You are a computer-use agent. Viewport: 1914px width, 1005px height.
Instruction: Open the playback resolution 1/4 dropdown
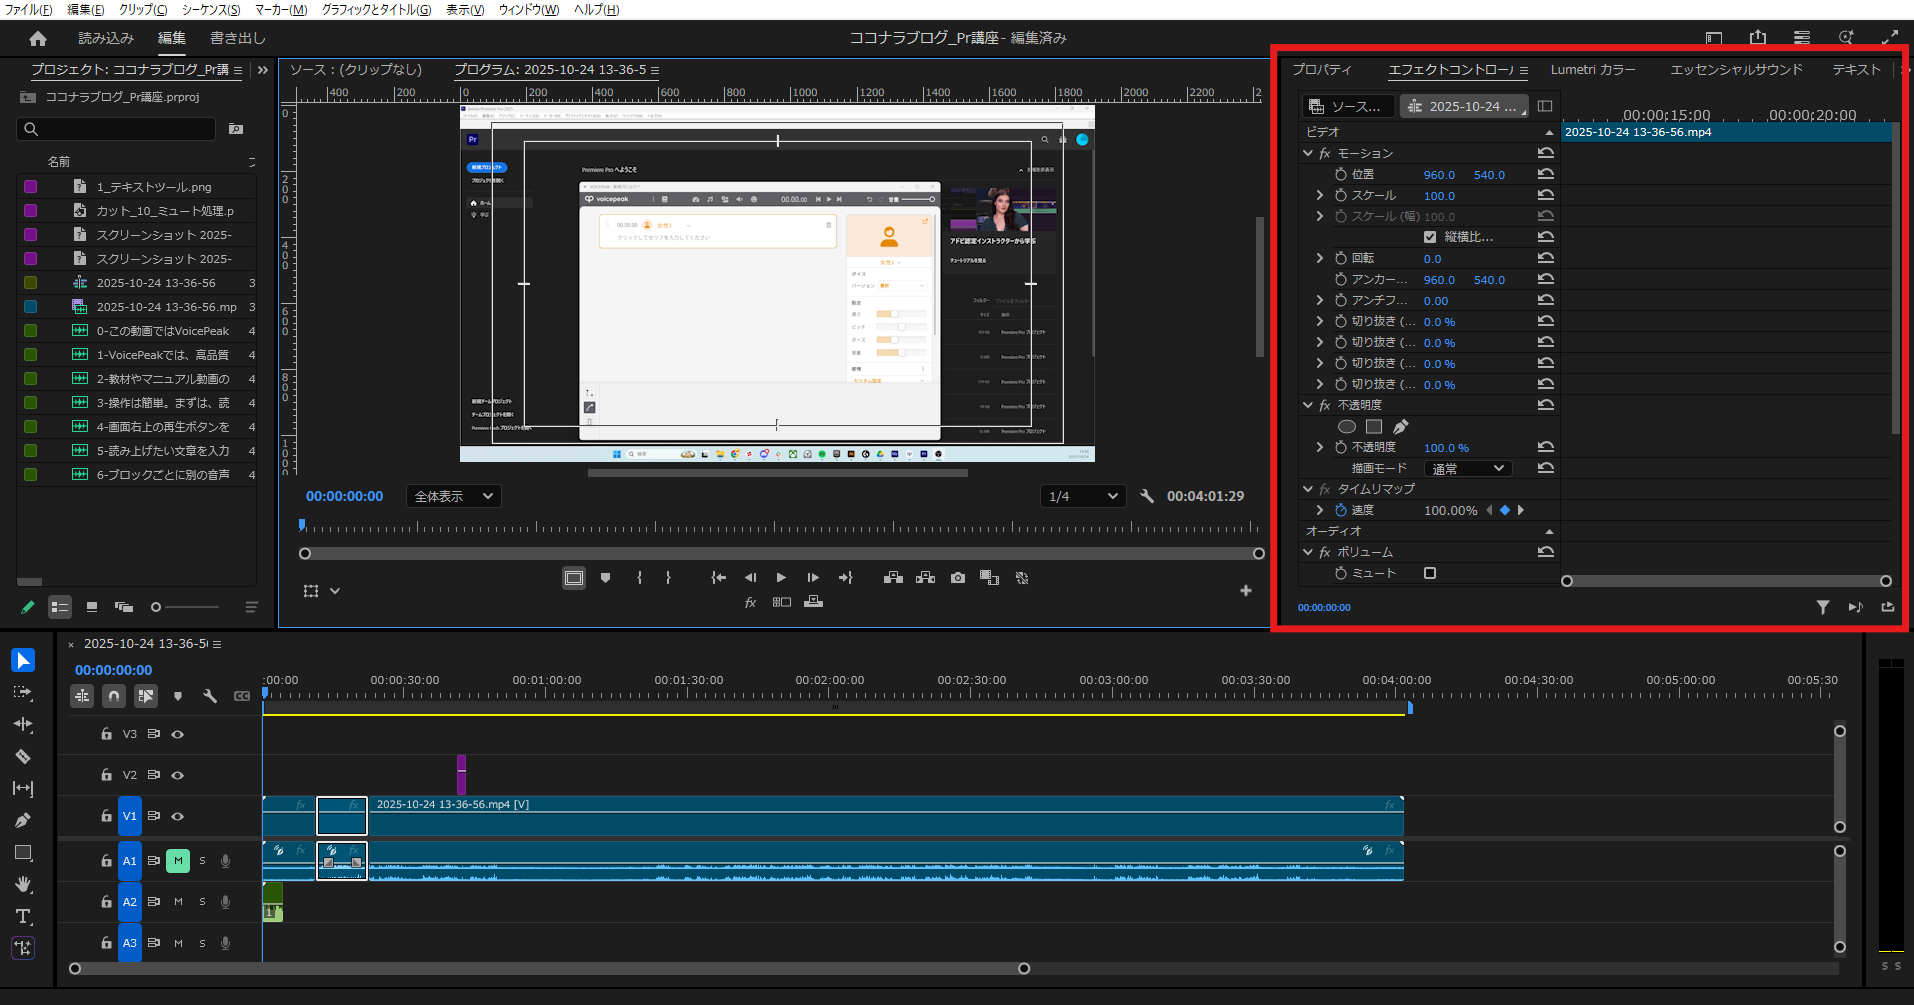(1083, 496)
